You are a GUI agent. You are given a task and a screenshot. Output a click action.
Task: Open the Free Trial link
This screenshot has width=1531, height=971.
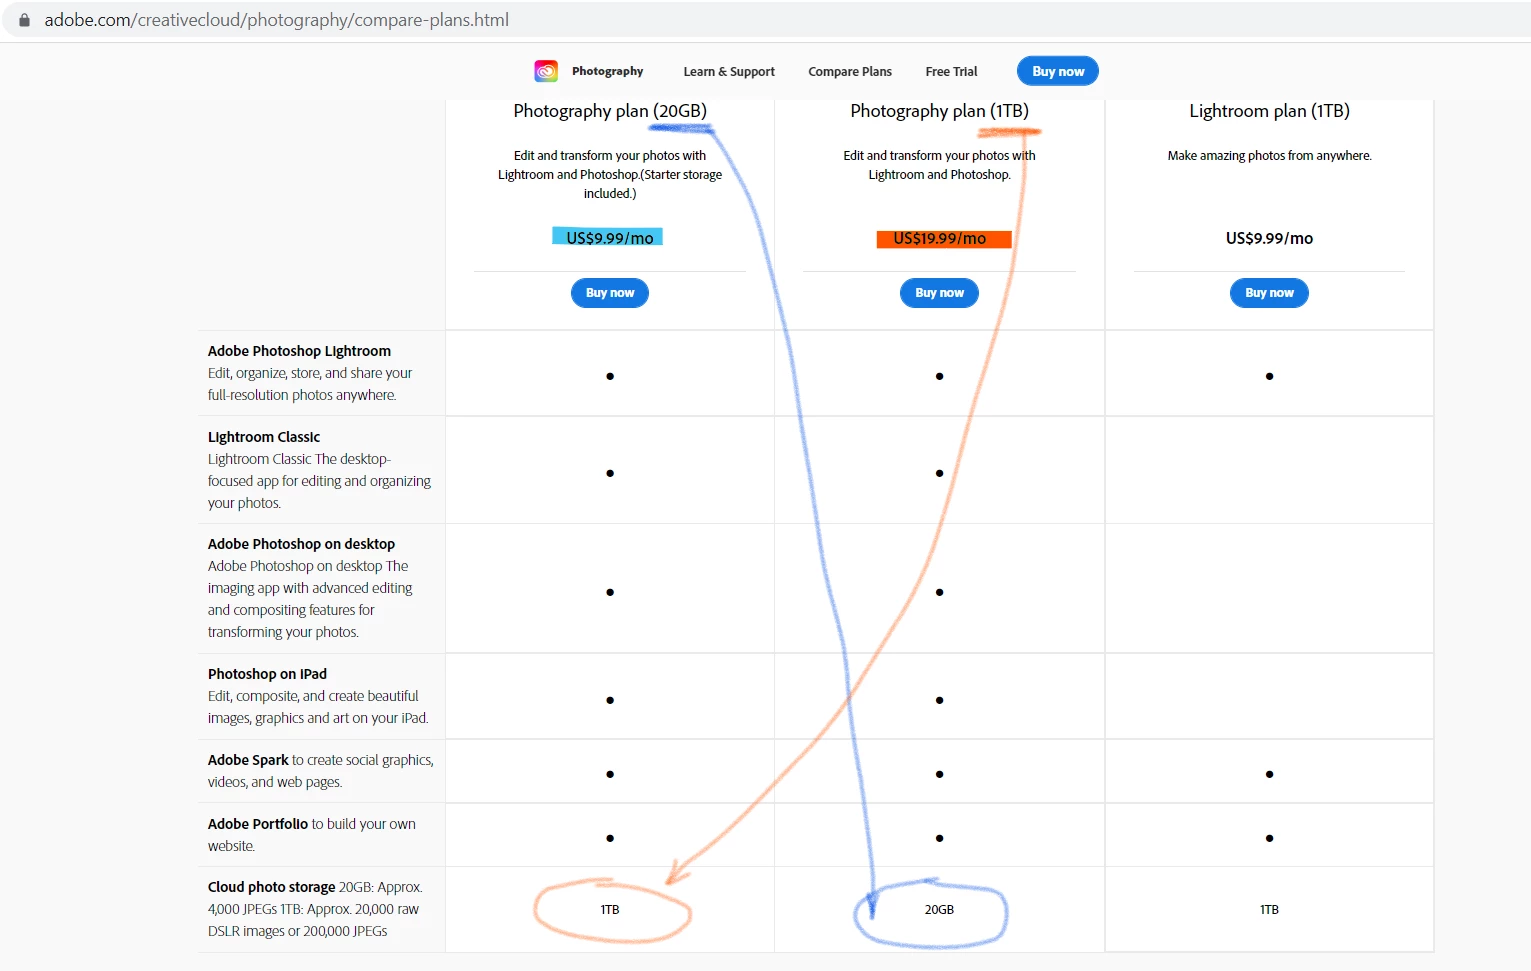pos(951,72)
